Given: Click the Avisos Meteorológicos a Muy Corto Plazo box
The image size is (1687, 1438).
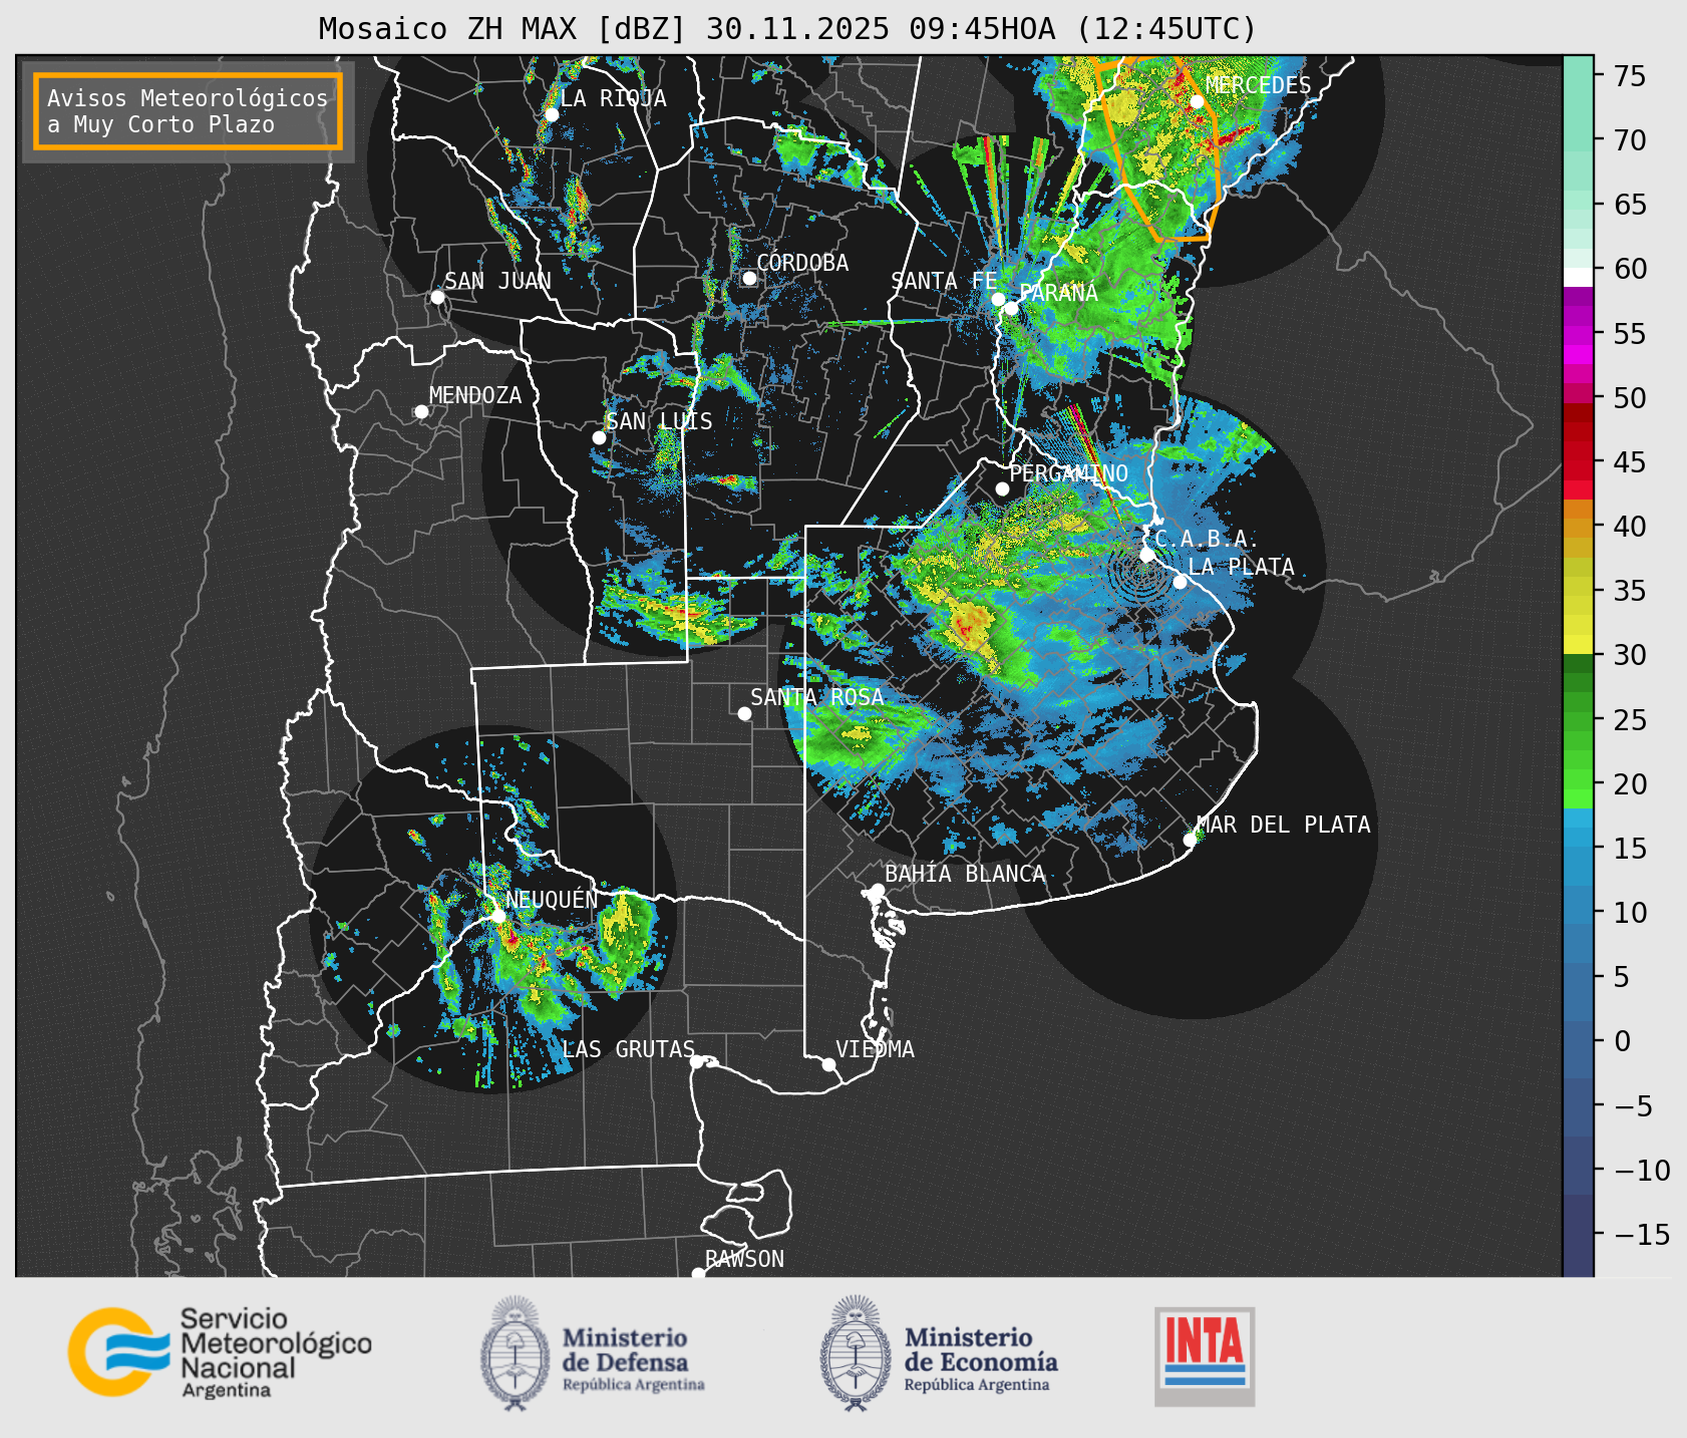Looking at the screenshot, I should pyautogui.click(x=188, y=111).
